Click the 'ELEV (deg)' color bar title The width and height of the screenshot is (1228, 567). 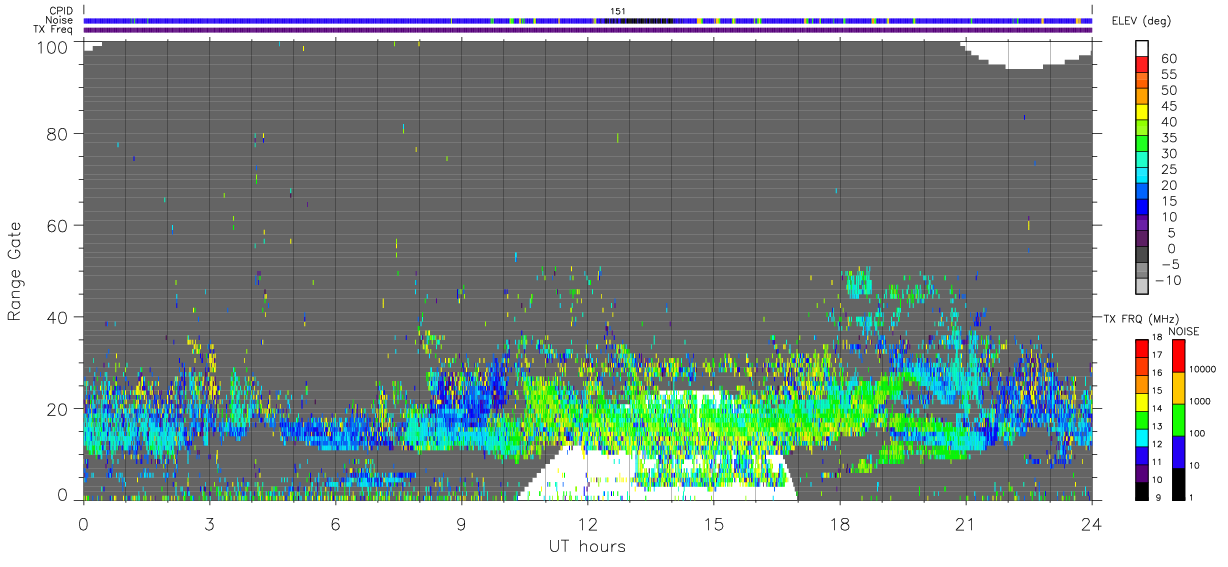[1141, 23]
